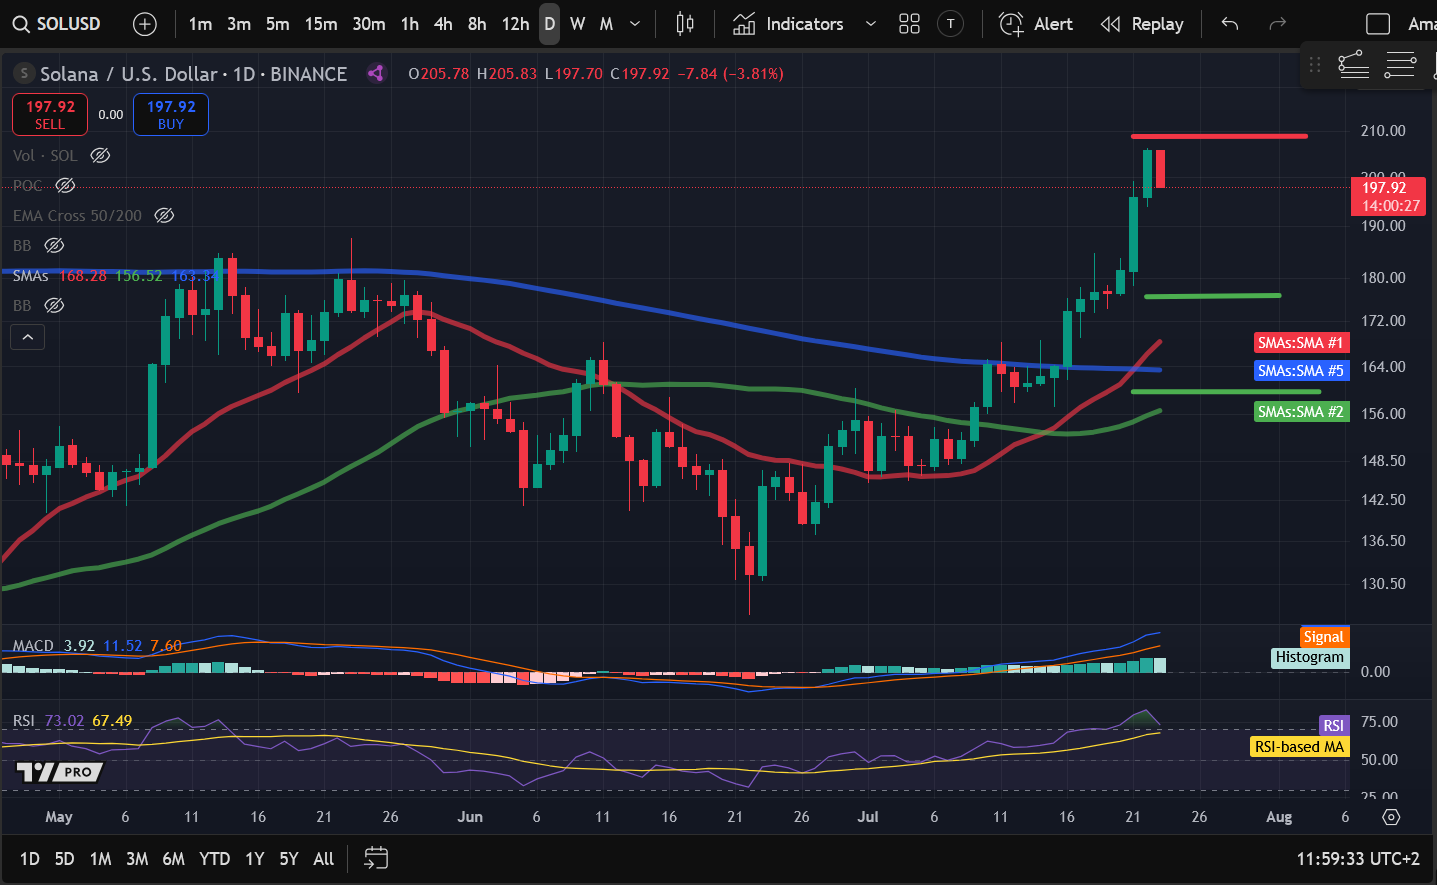This screenshot has height=885, width=1437.
Task: Select the lower green support line
Action: coord(1225,392)
